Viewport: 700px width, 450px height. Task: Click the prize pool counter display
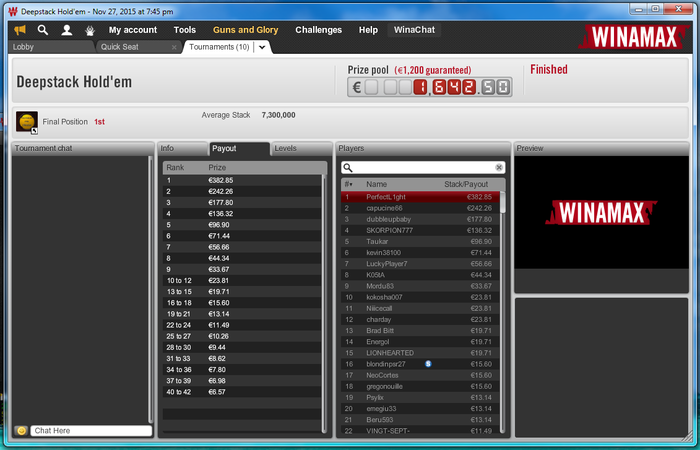(x=429, y=87)
